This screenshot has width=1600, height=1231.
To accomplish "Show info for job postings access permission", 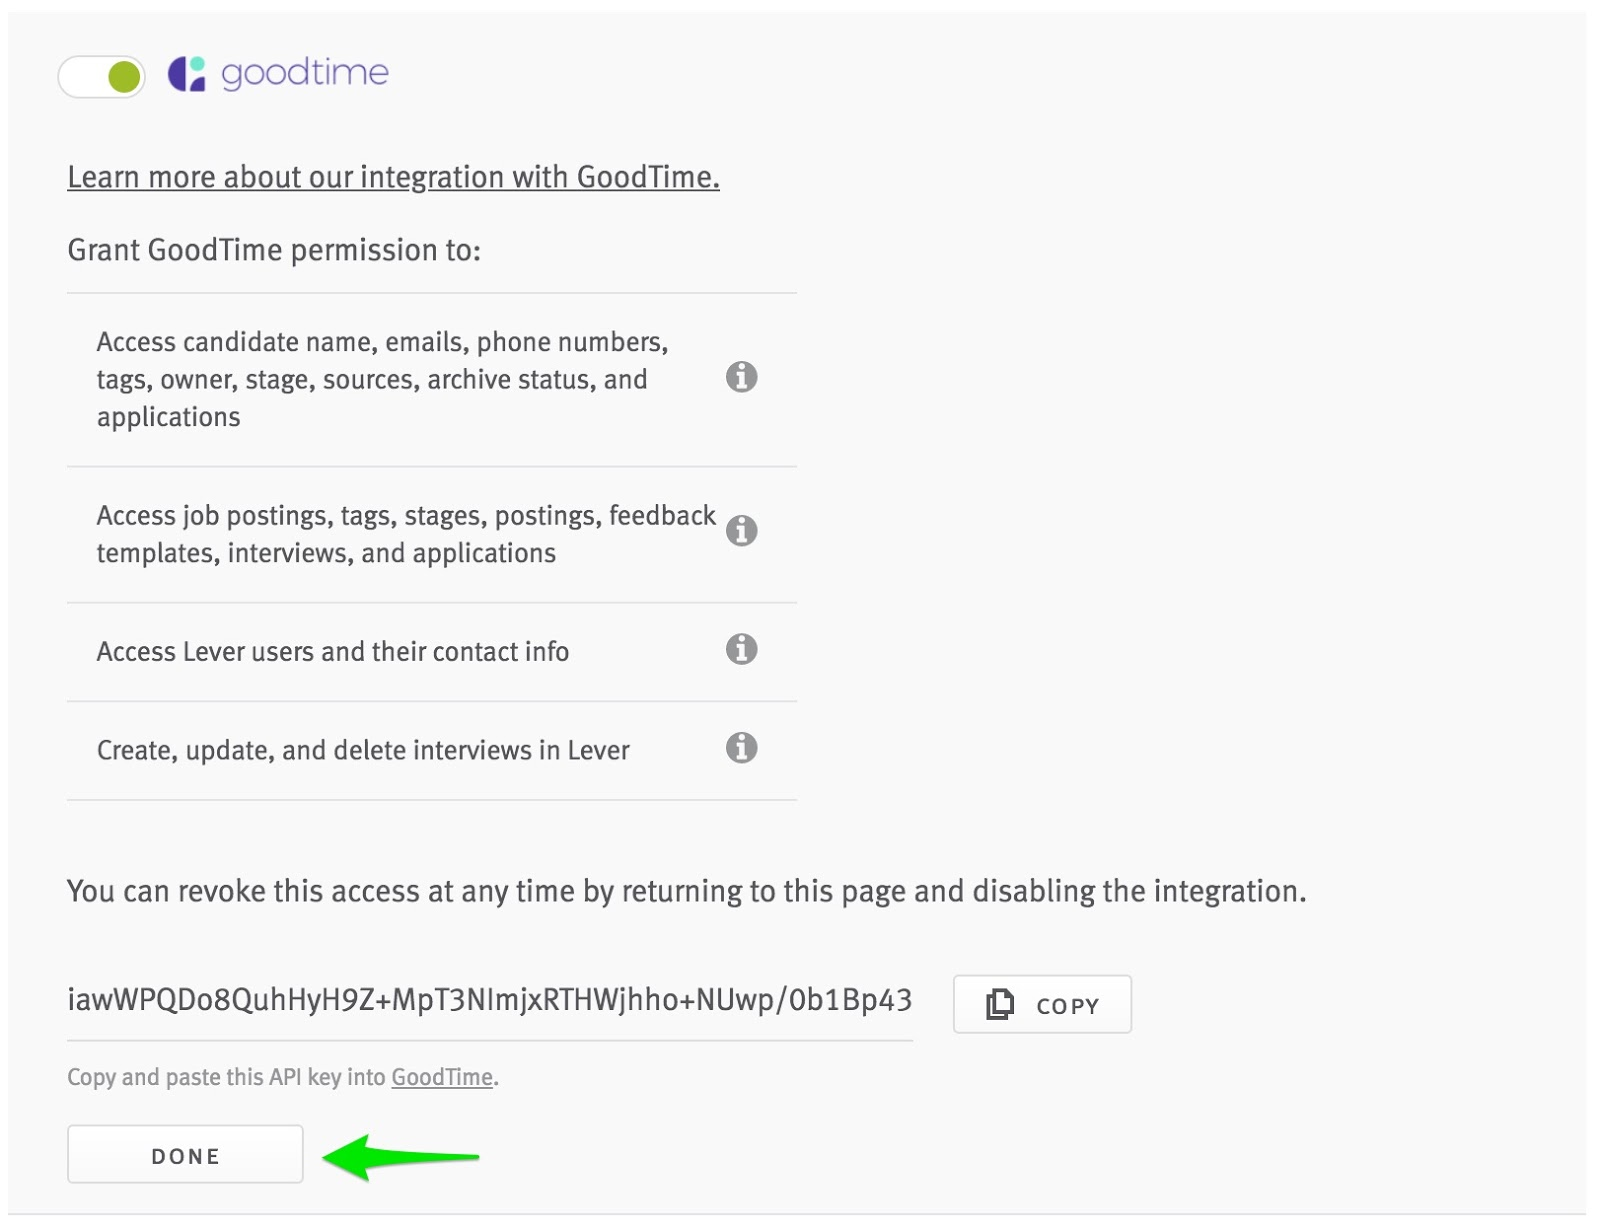I will click(741, 530).
